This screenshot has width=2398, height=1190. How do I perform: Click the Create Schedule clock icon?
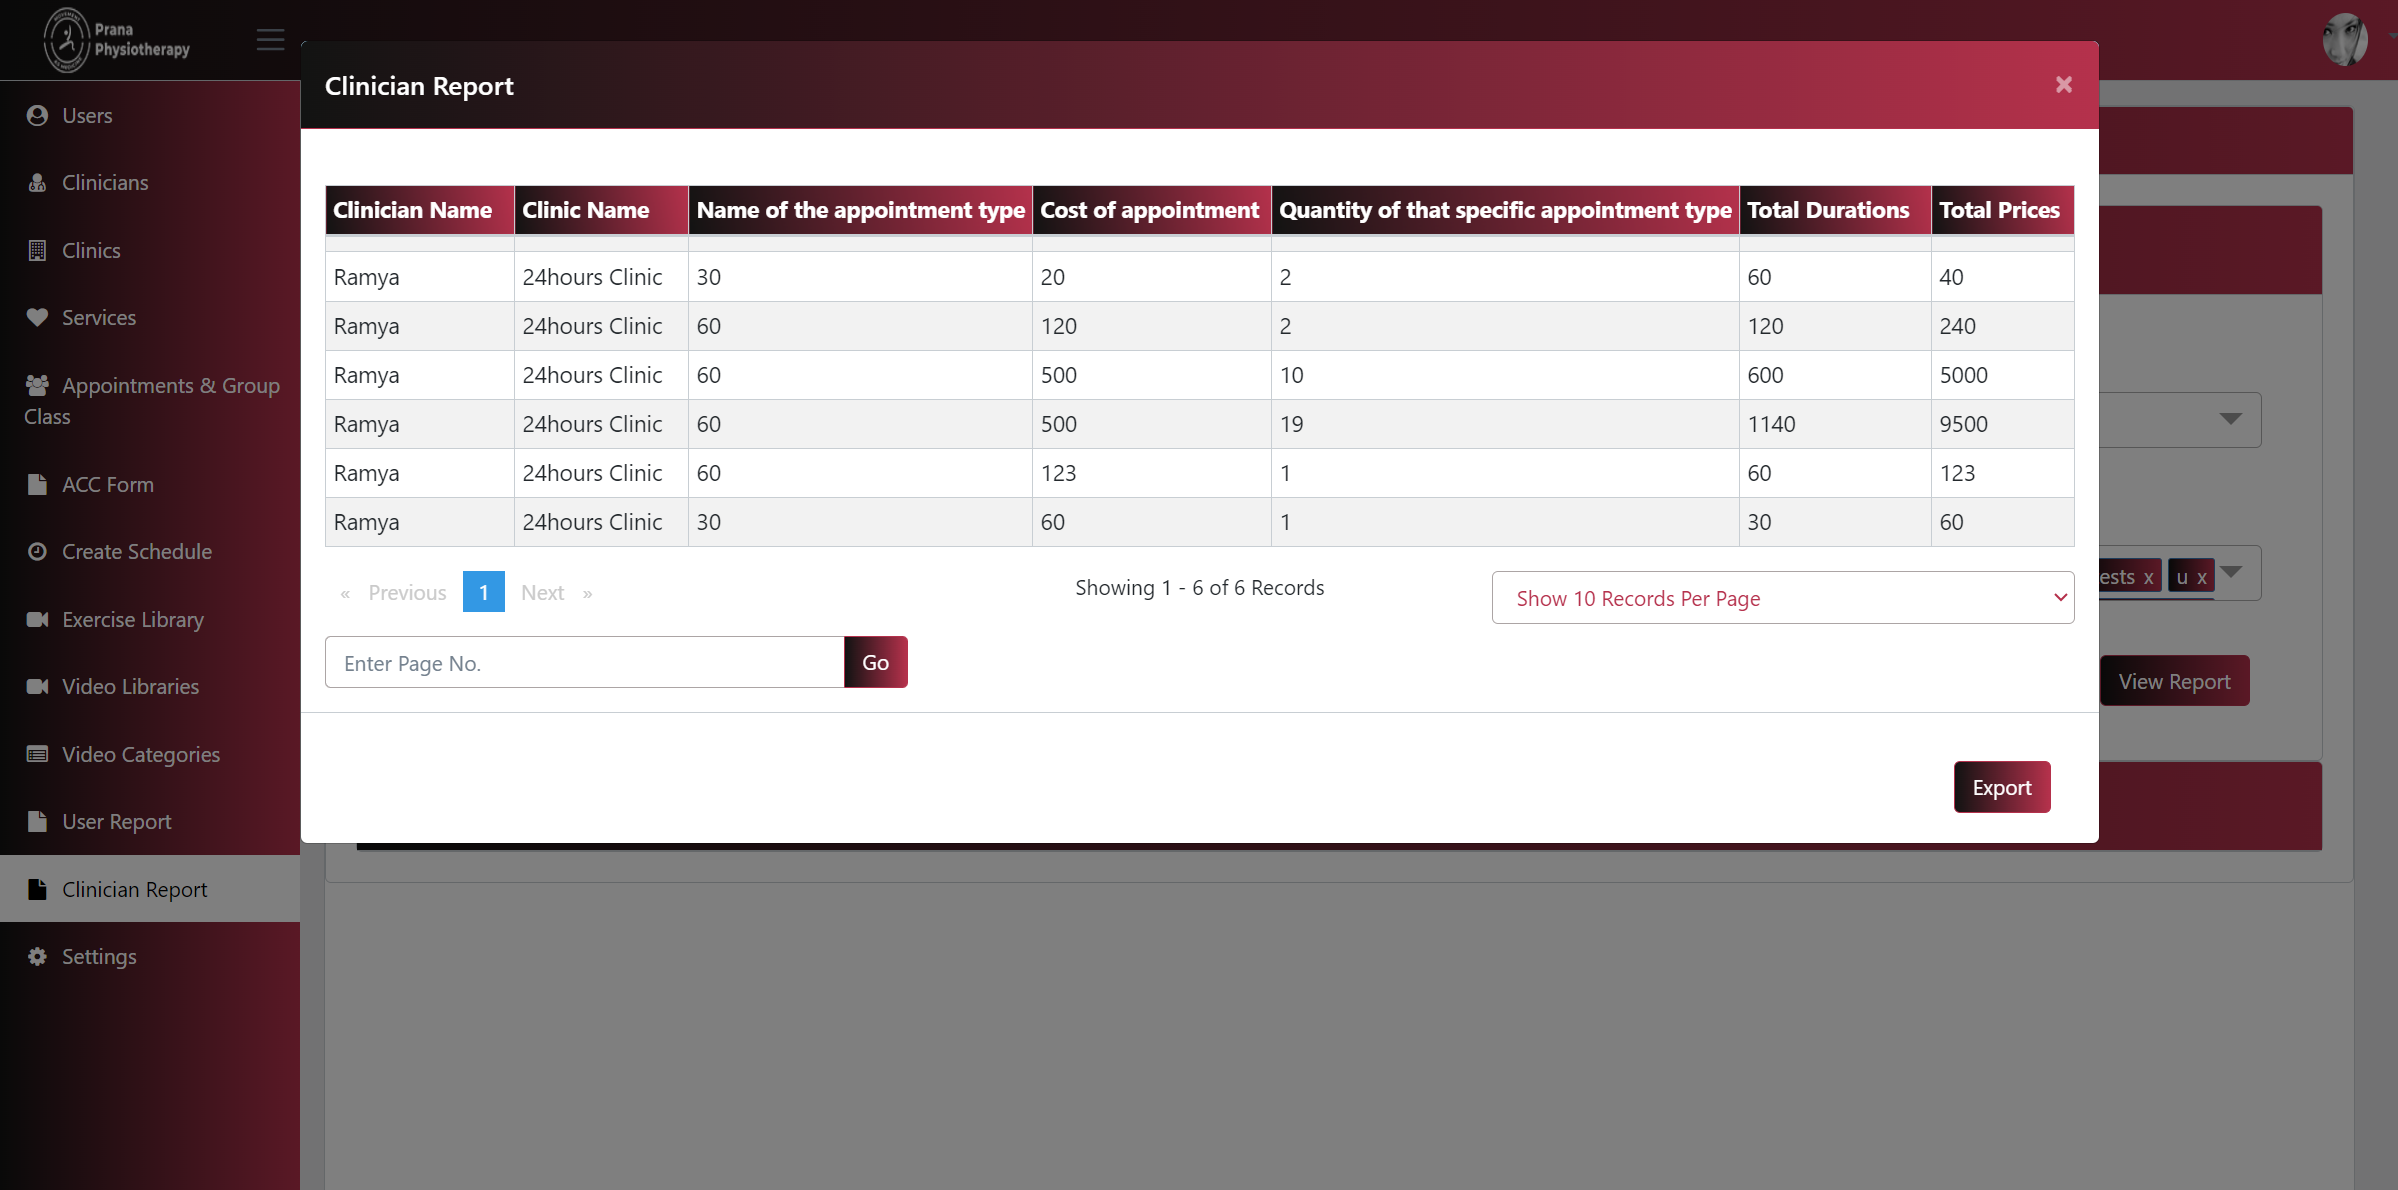coord(37,552)
